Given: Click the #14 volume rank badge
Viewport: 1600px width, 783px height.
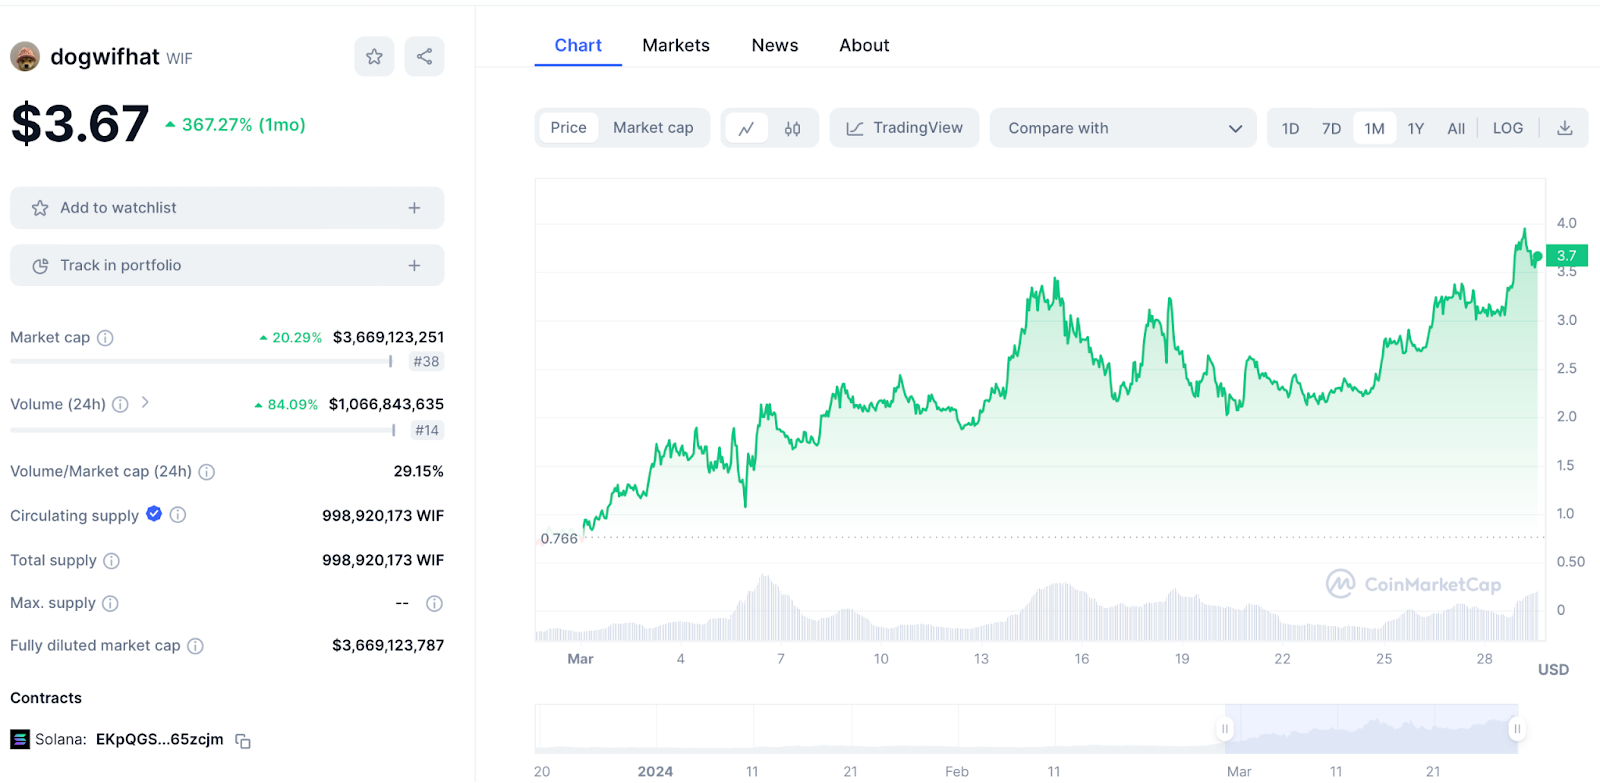Looking at the screenshot, I should click(427, 430).
